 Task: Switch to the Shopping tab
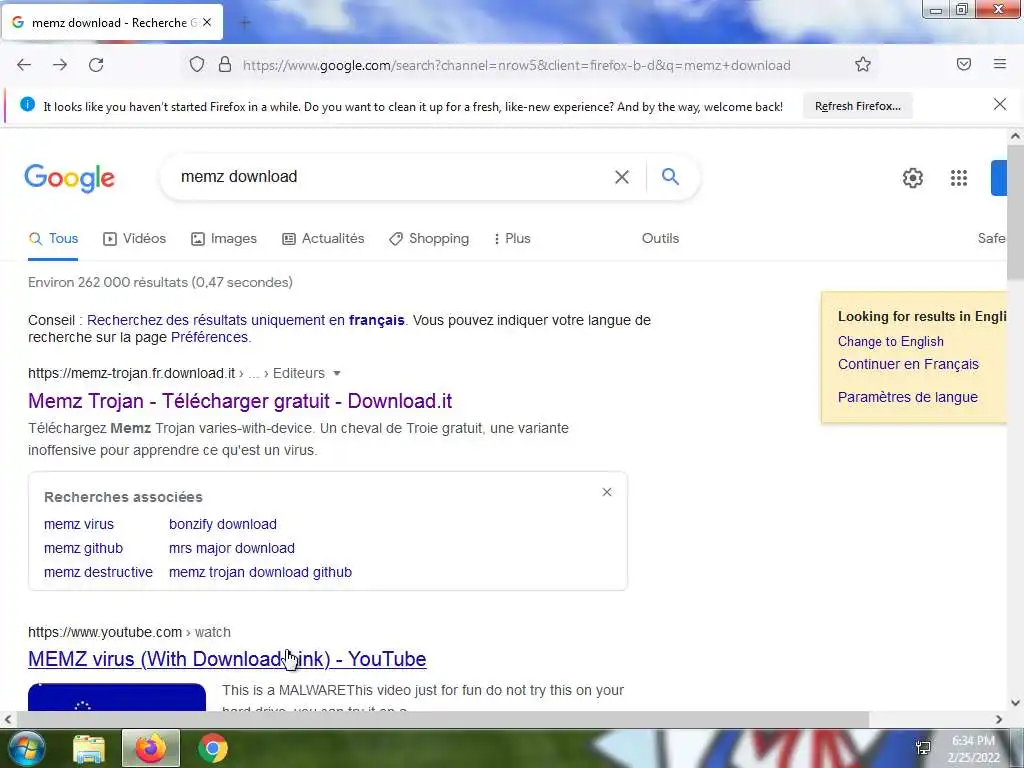[429, 238]
